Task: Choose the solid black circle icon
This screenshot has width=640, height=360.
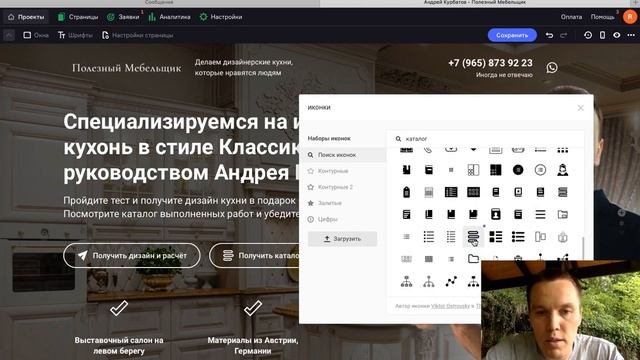Action: tap(518, 170)
